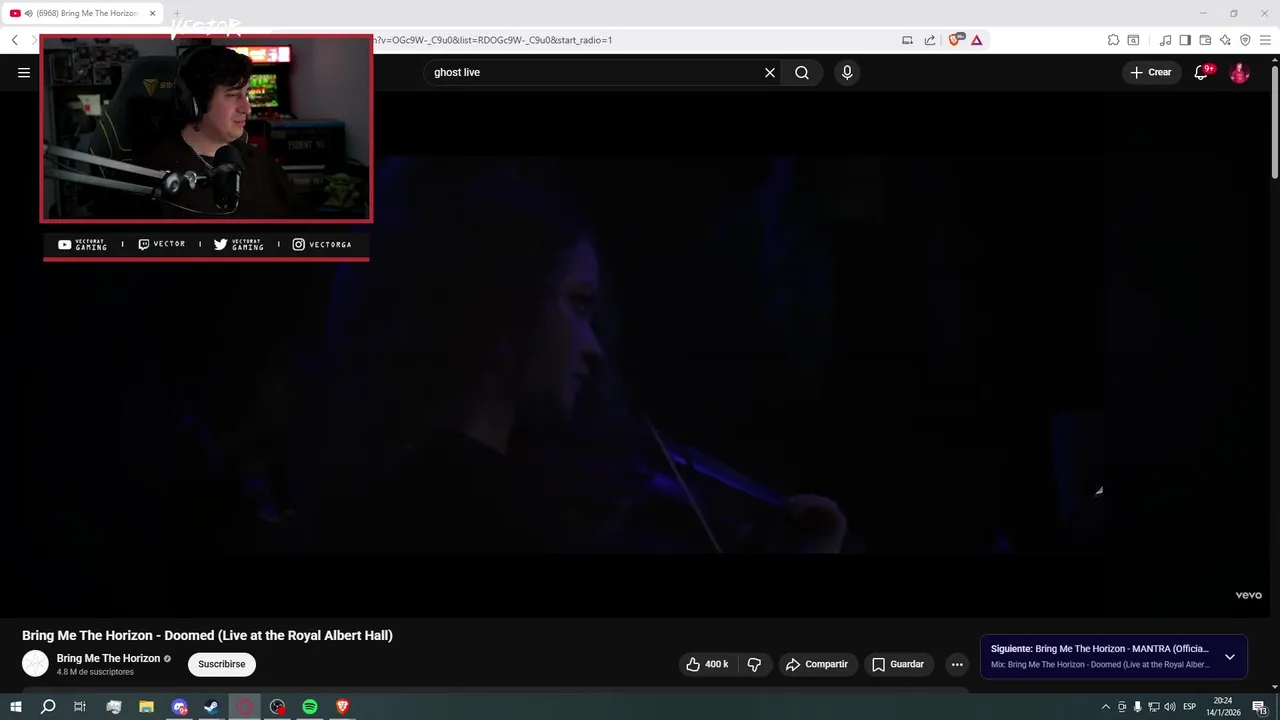Image resolution: width=1280 pixels, height=720 pixels.
Task: Open the Bring Me The Horizon channel name
Action: click(x=108, y=658)
